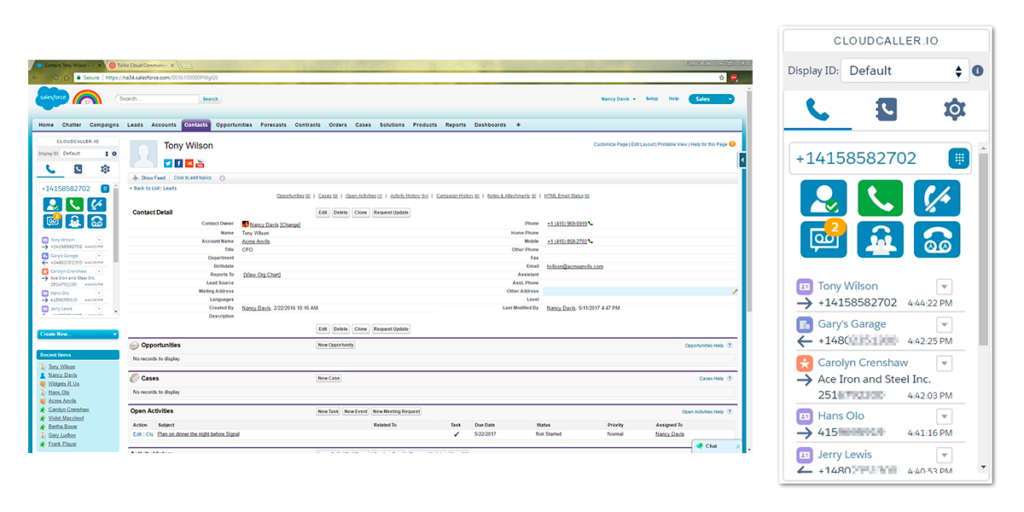
Task: Click the Show Feed button
Action: pyautogui.click(x=150, y=178)
